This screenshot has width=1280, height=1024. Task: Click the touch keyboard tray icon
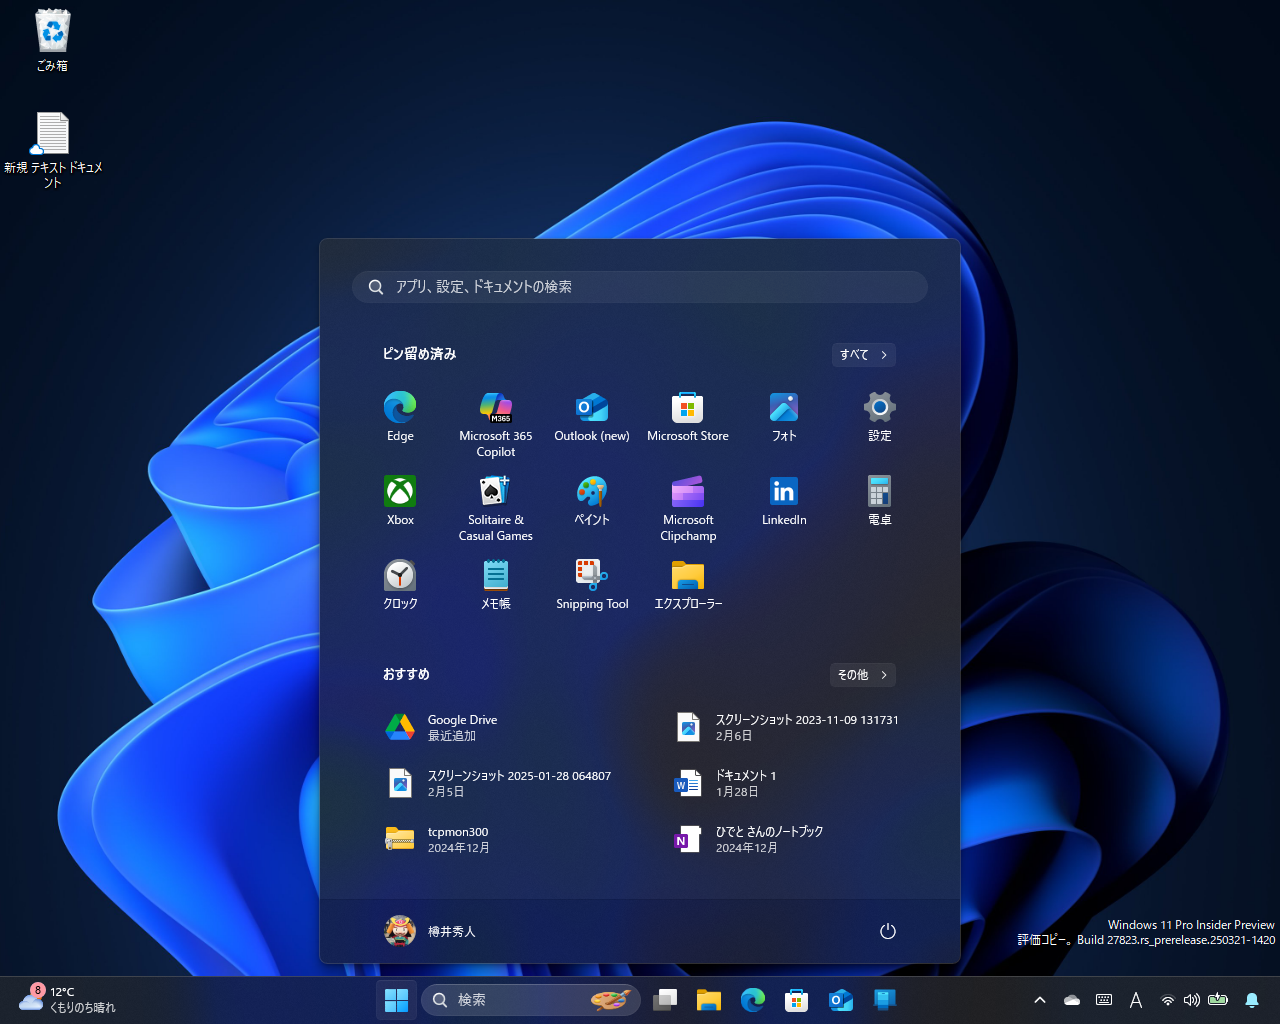click(x=1104, y=1000)
